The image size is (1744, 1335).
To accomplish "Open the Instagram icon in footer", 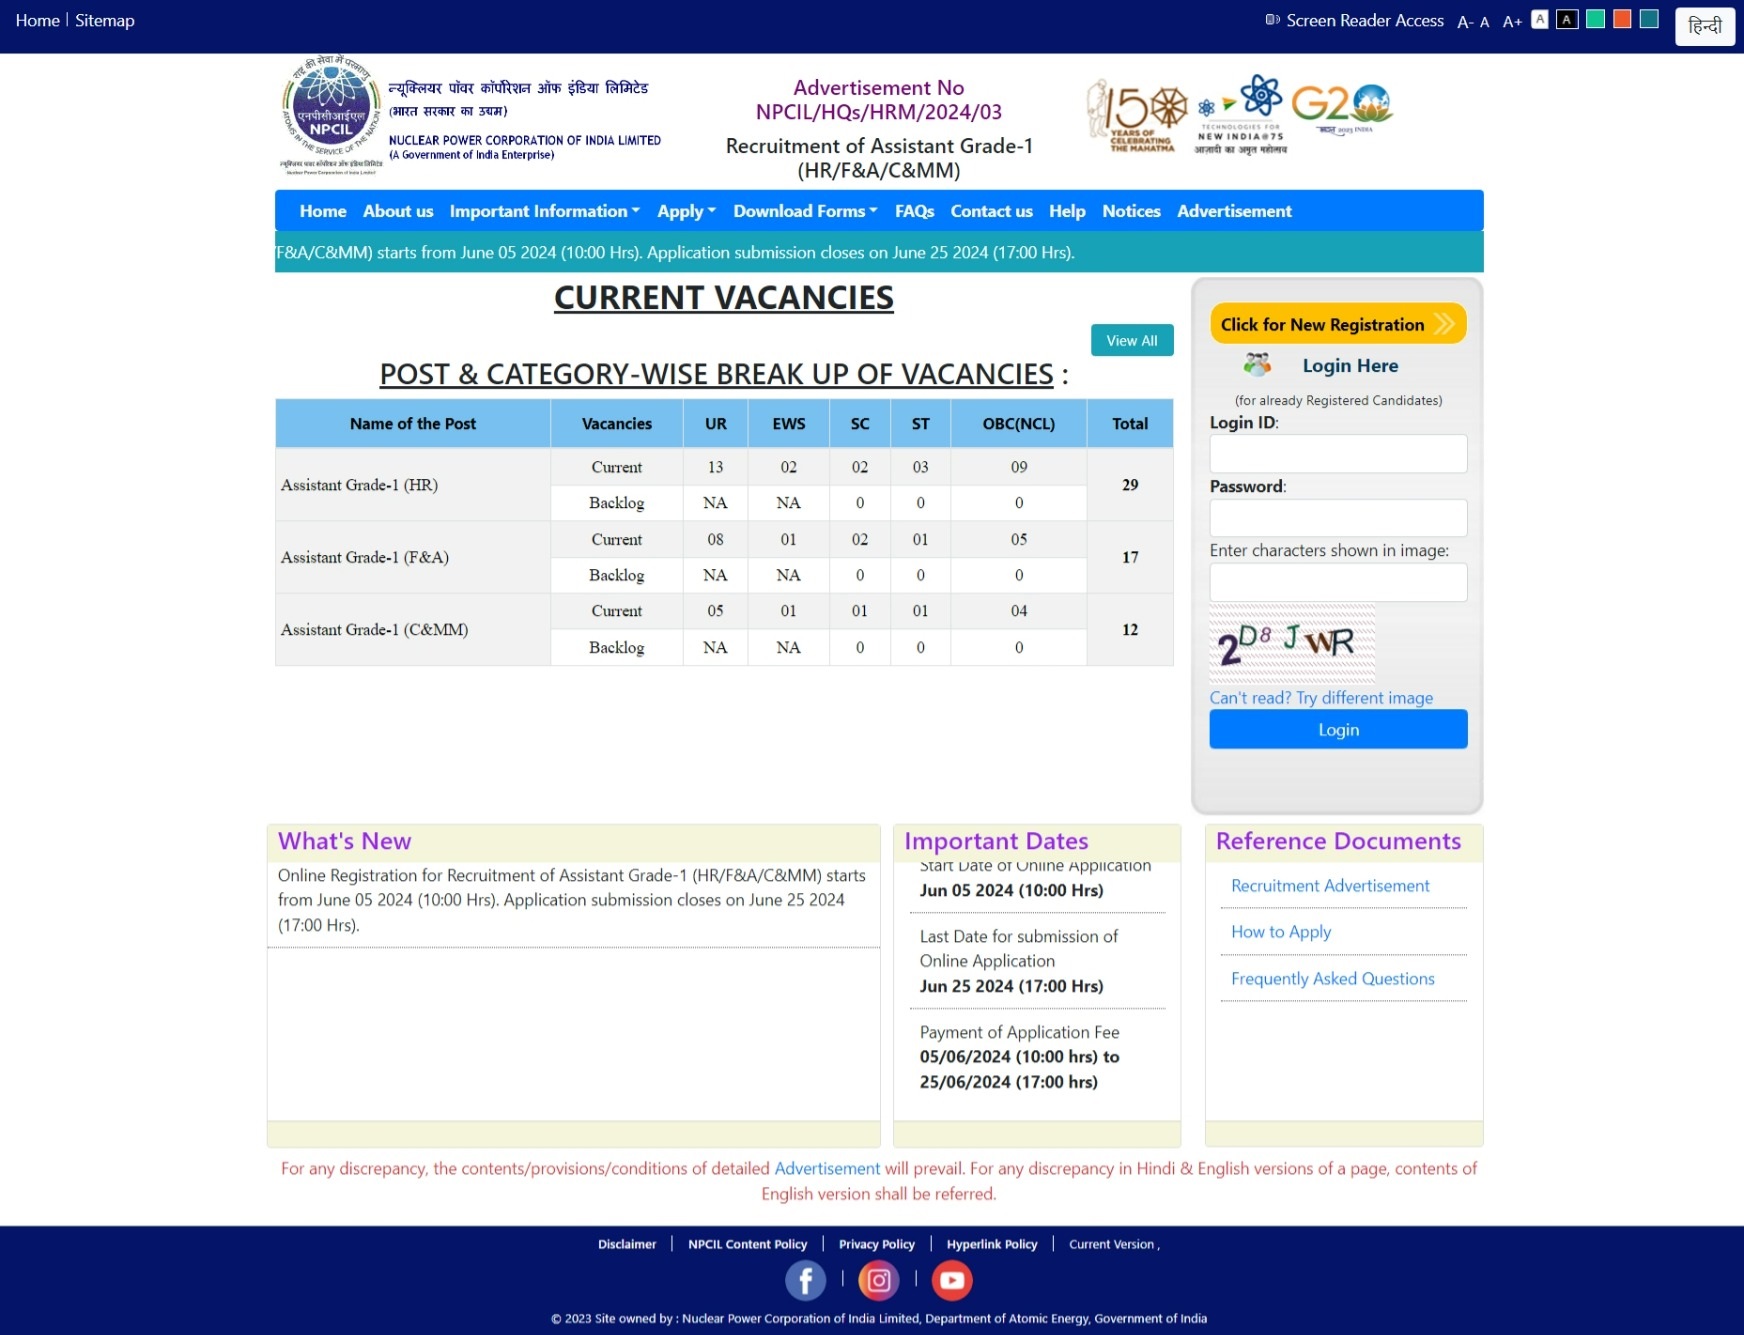I will tap(878, 1280).
